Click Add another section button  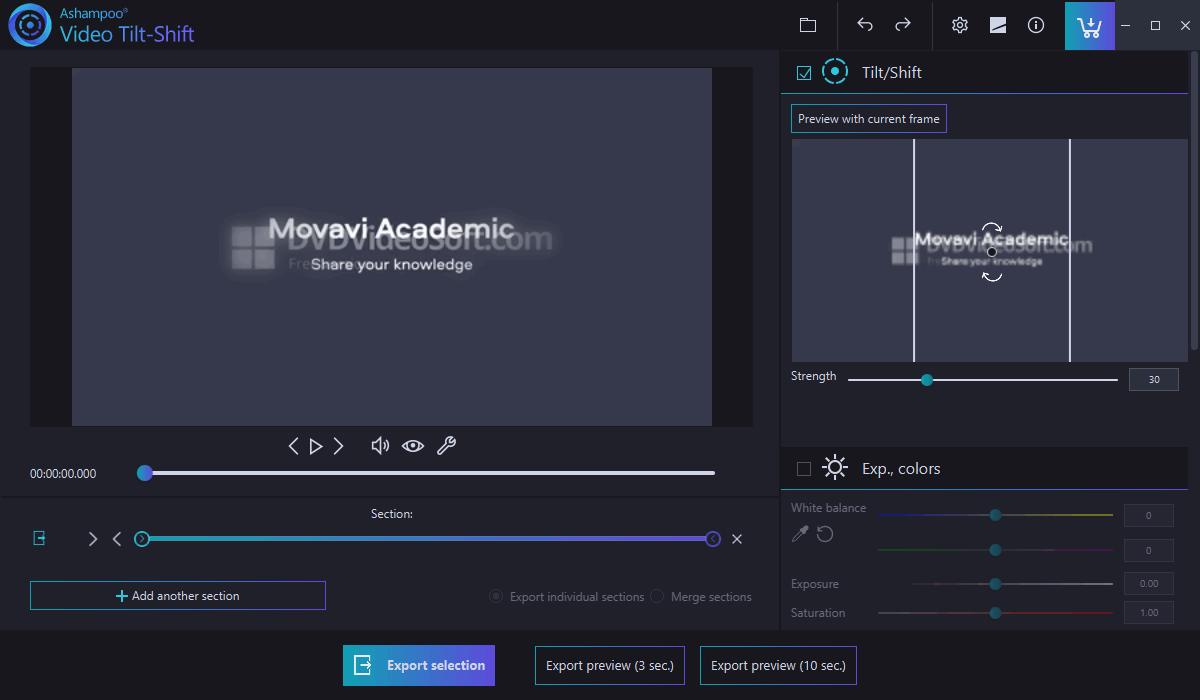pyautogui.click(x=178, y=596)
